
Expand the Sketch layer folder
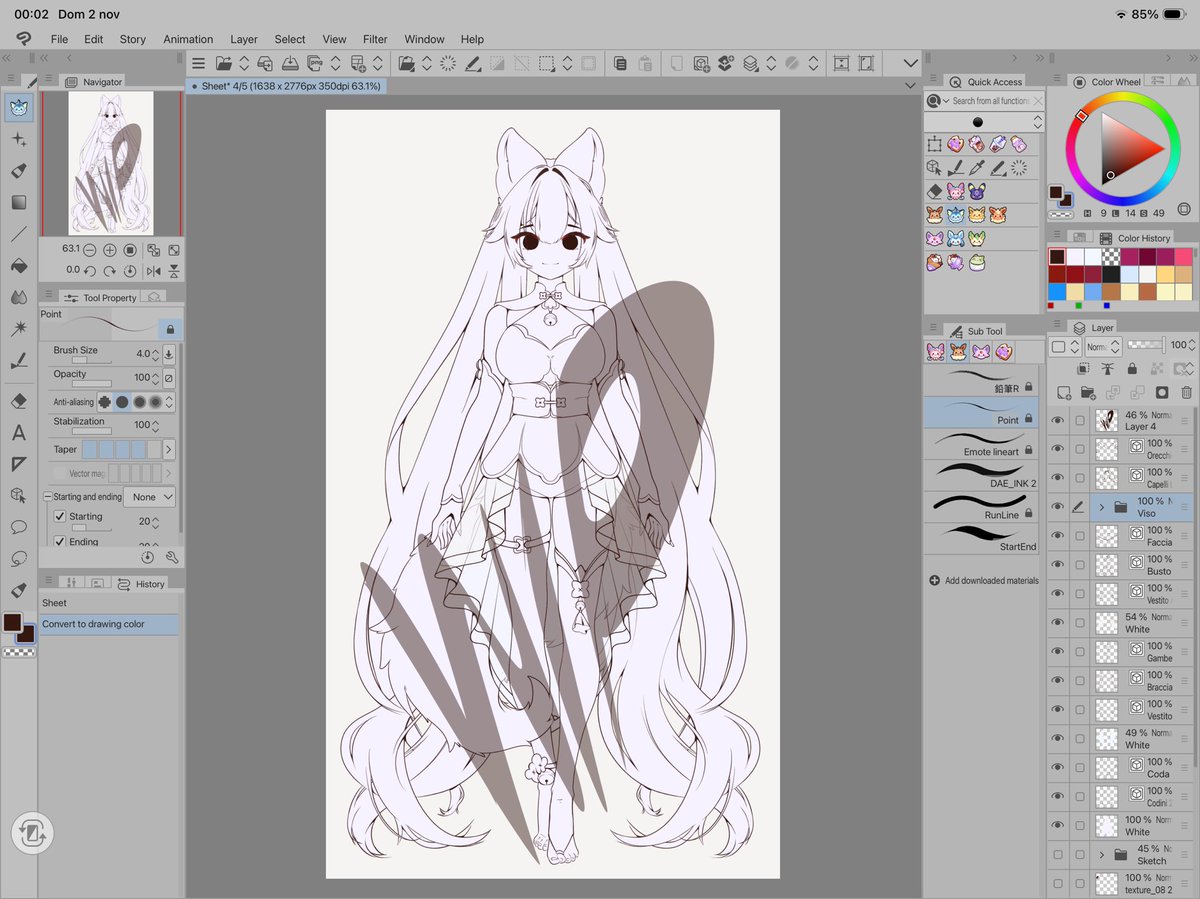pos(1101,855)
